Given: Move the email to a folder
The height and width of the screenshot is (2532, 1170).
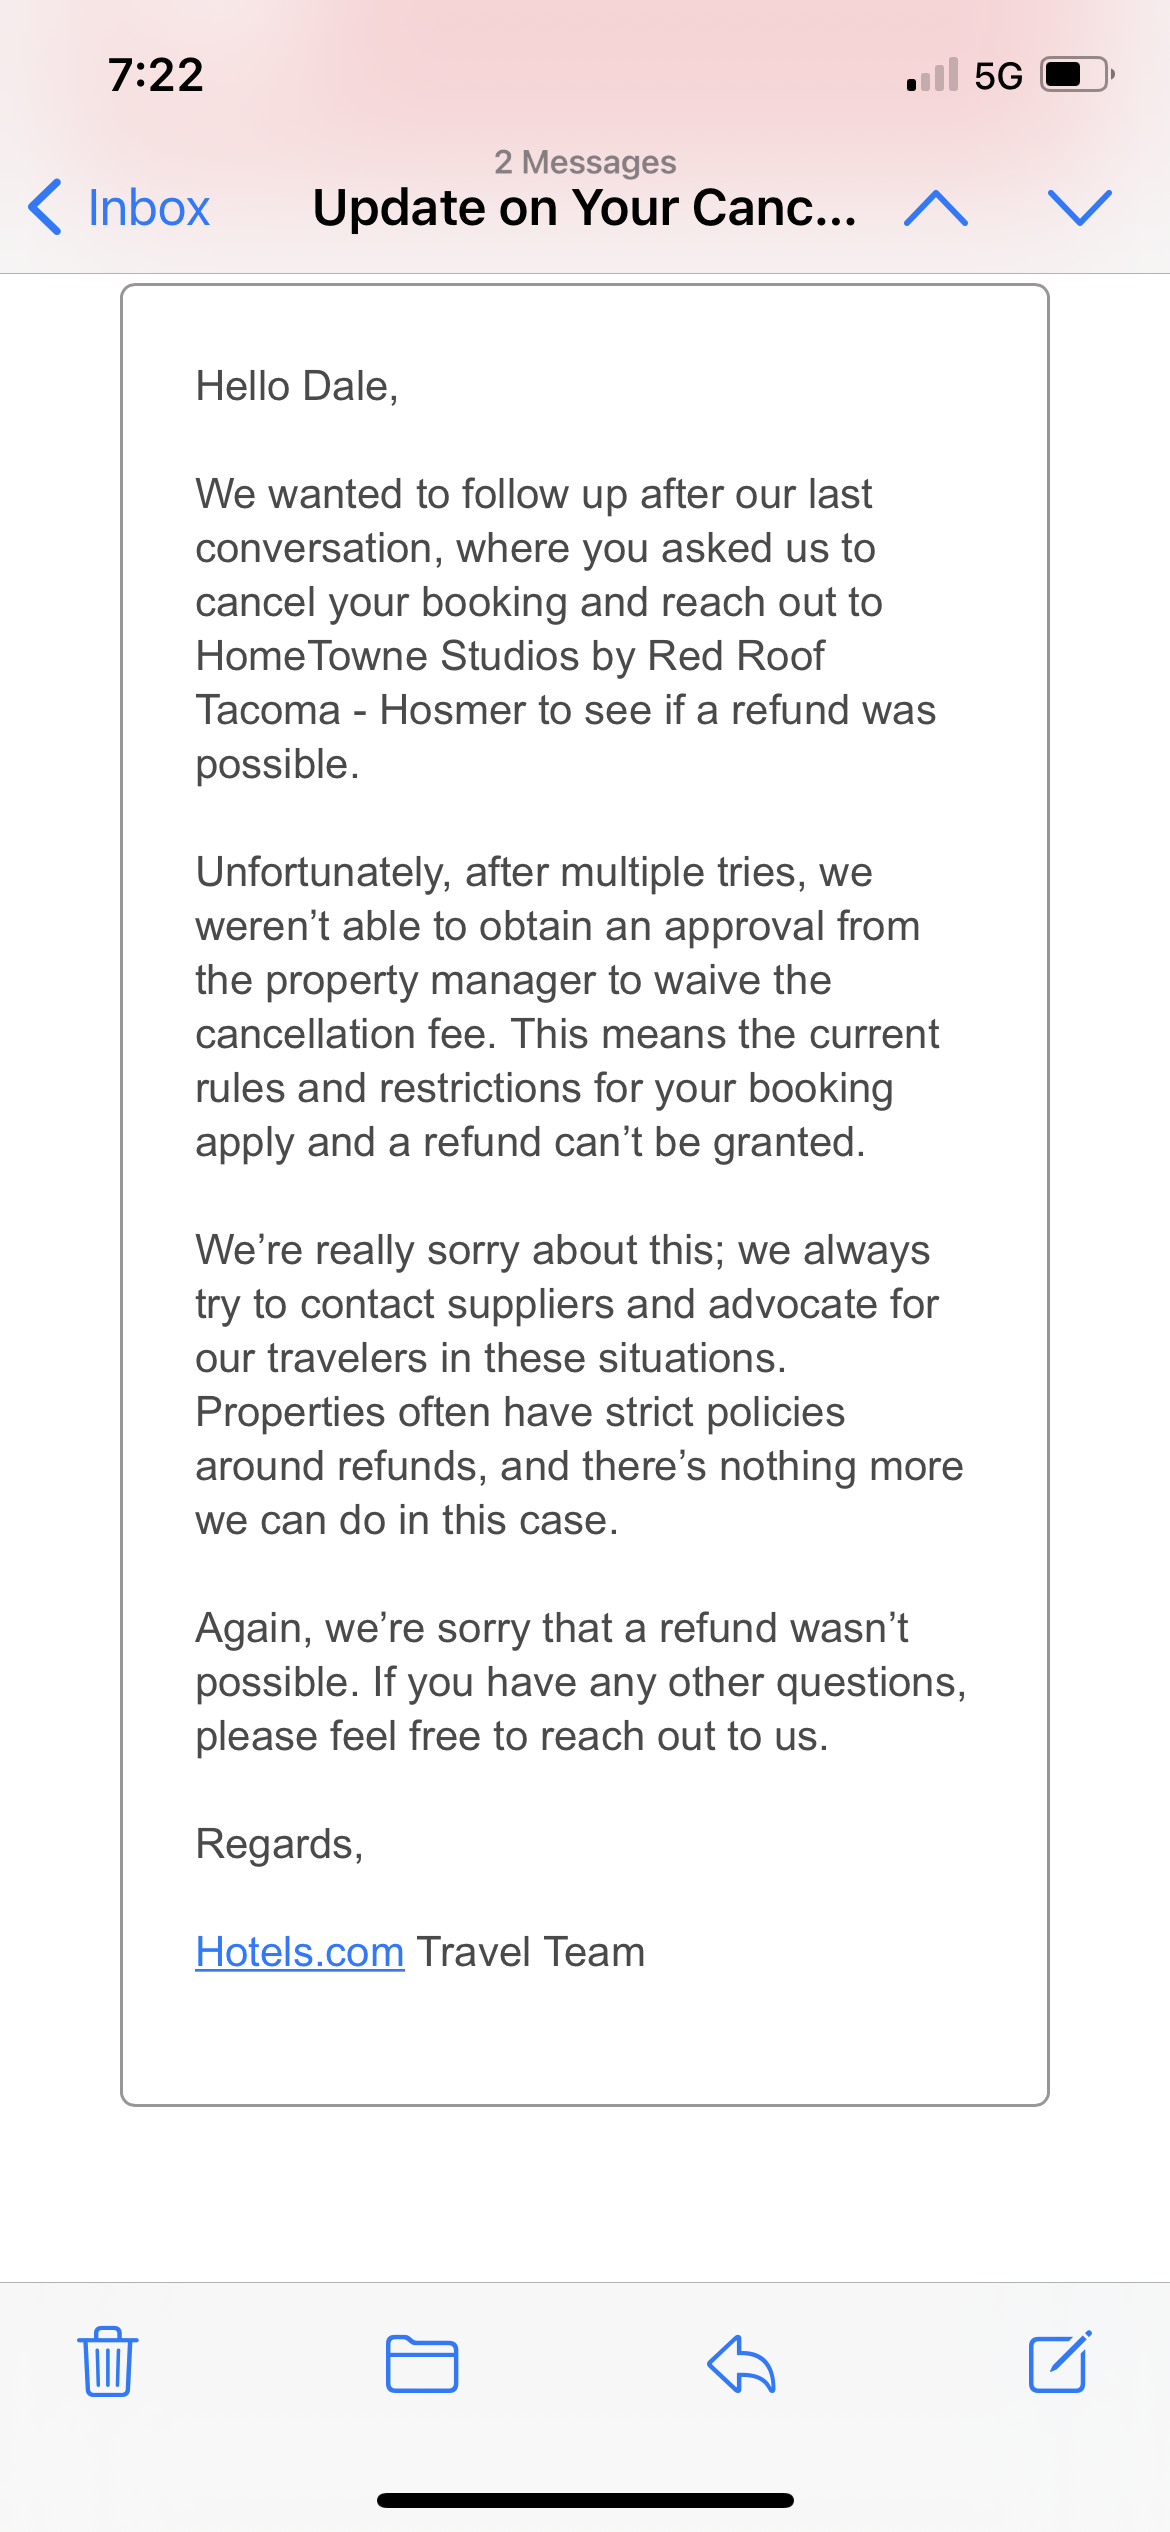Looking at the screenshot, I should click(421, 2364).
